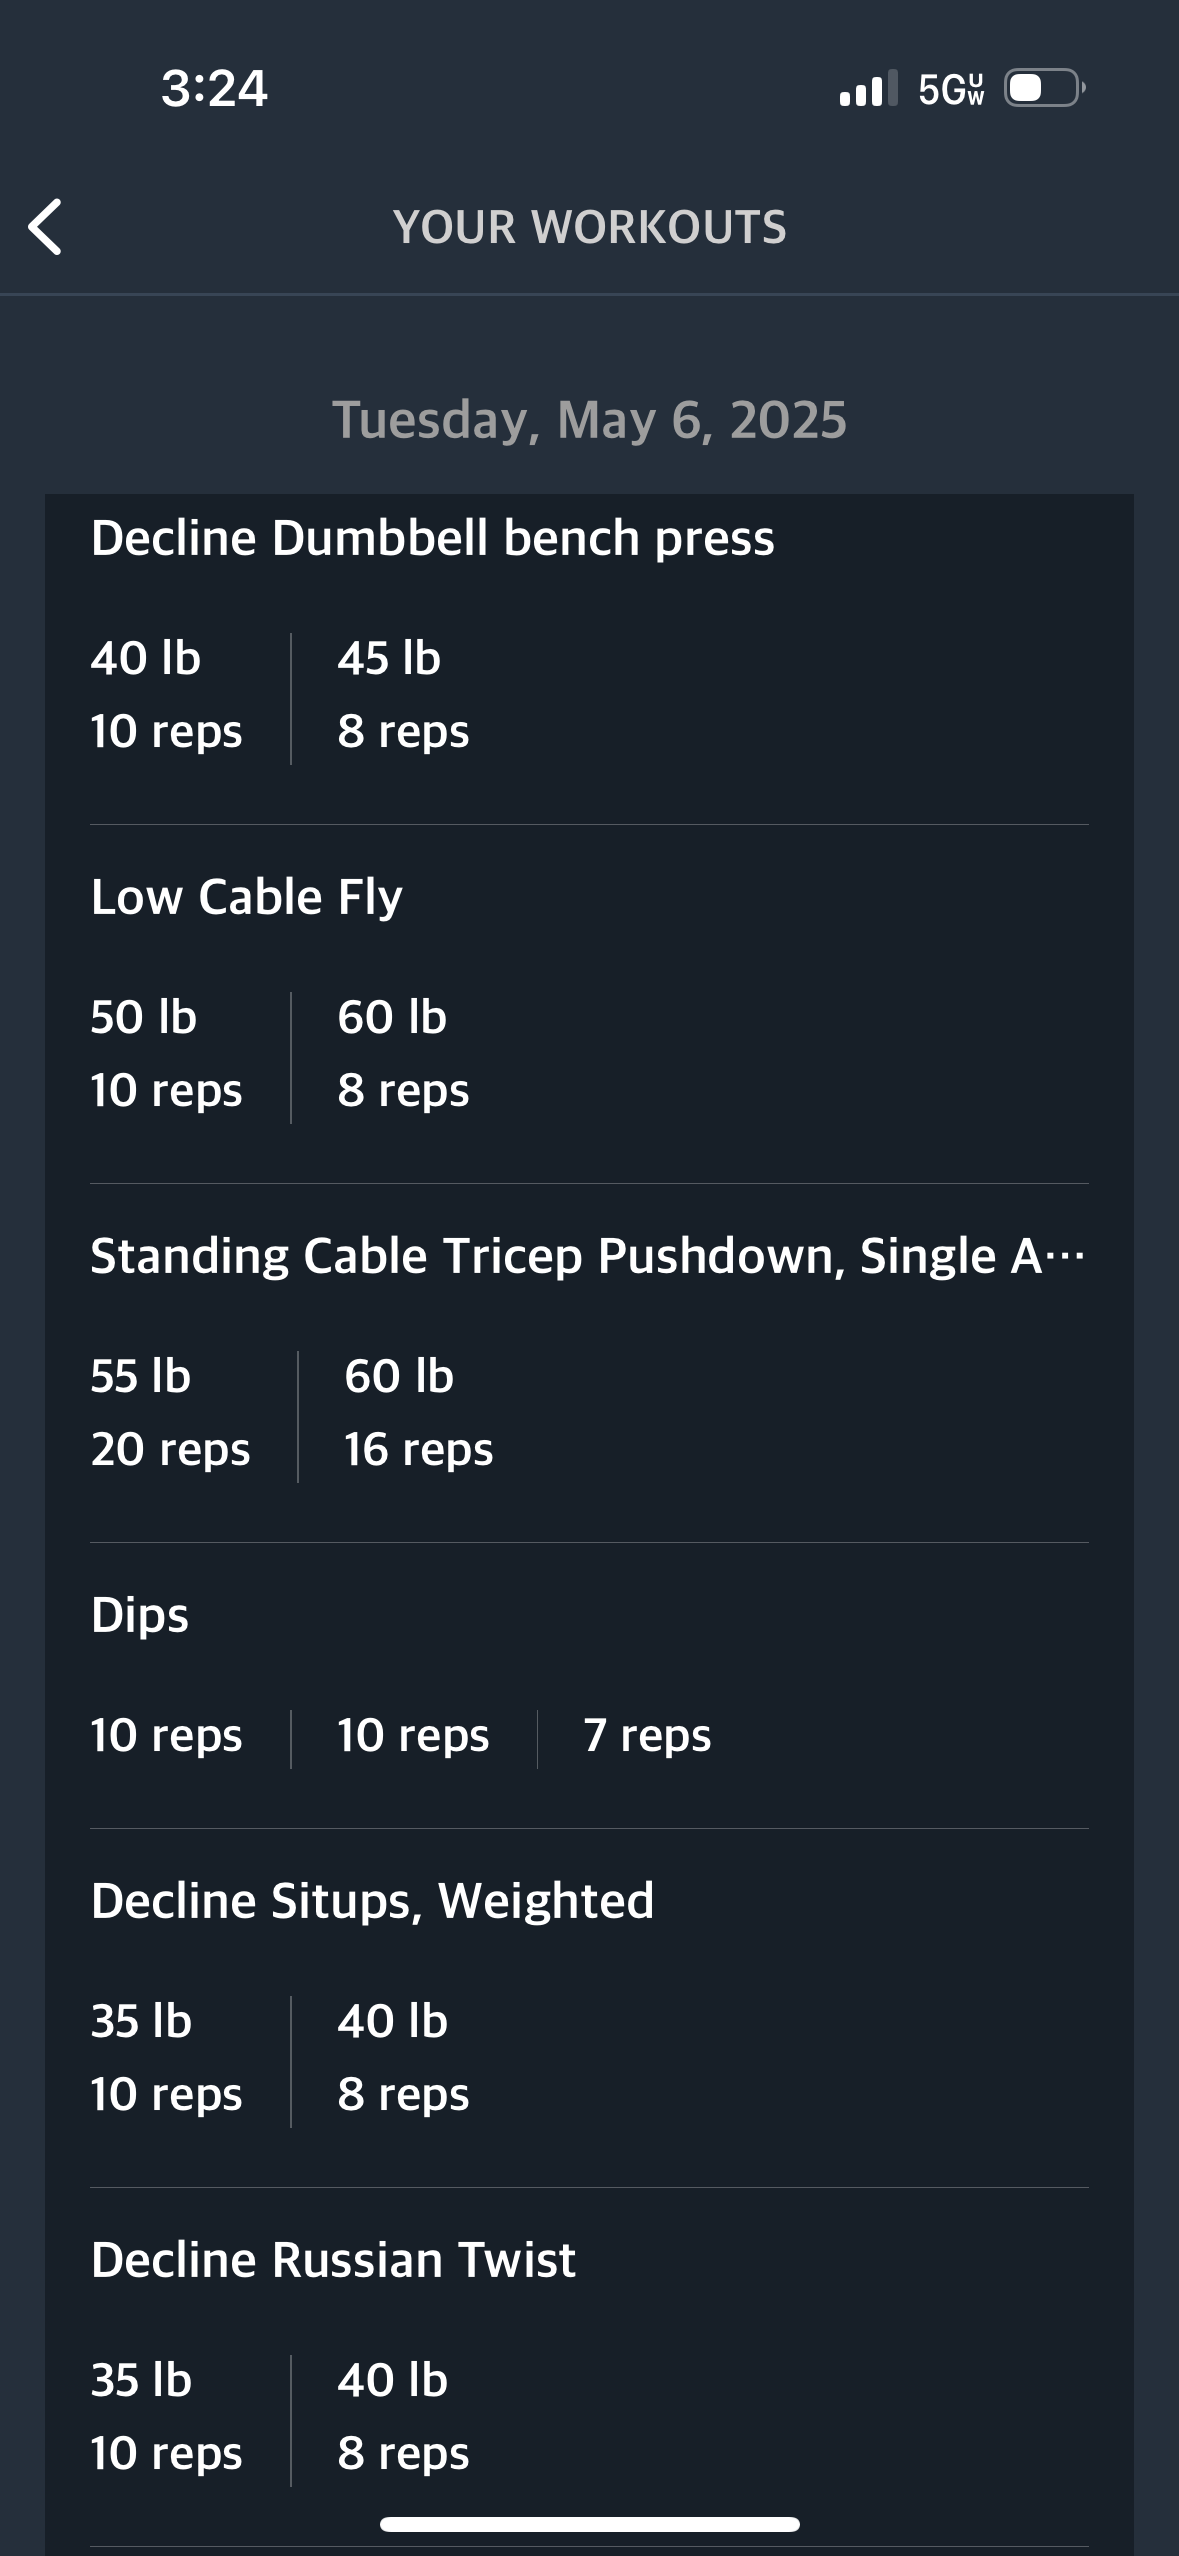Open Decline Situps, Weighted exercise
This screenshot has width=1179, height=2556.
coord(372,1901)
